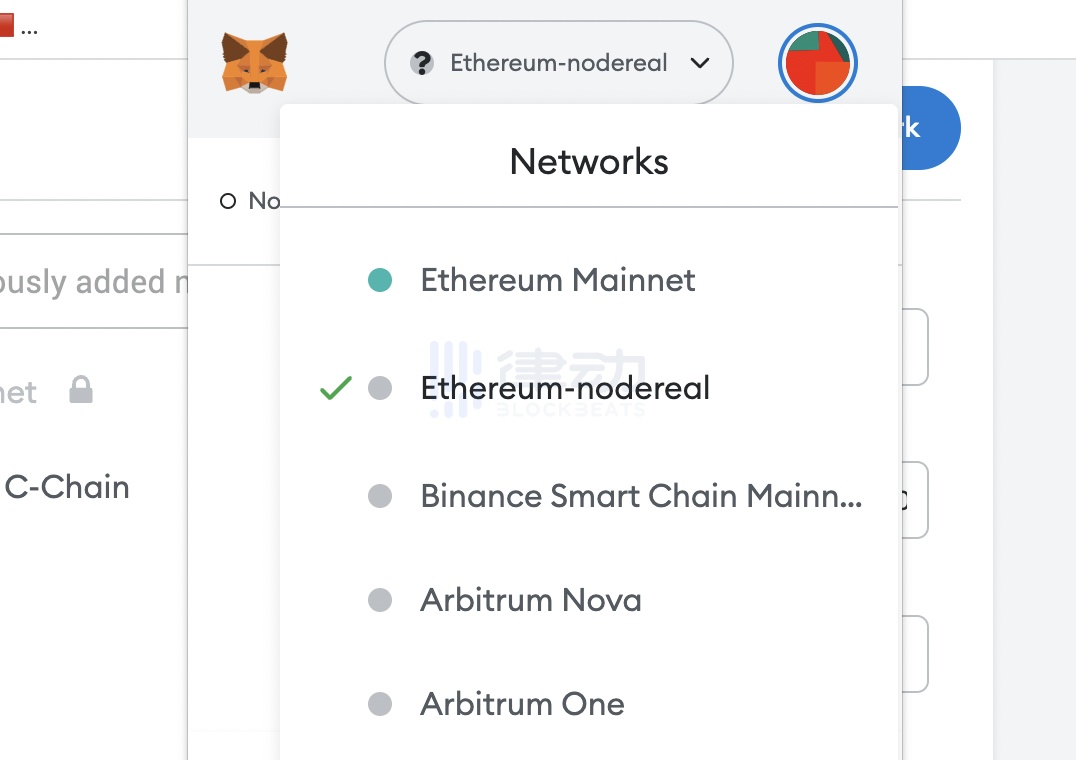Expand the Ethereum-nodereal network selector dropdown
The image size is (1076, 760).
tap(558, 63)
